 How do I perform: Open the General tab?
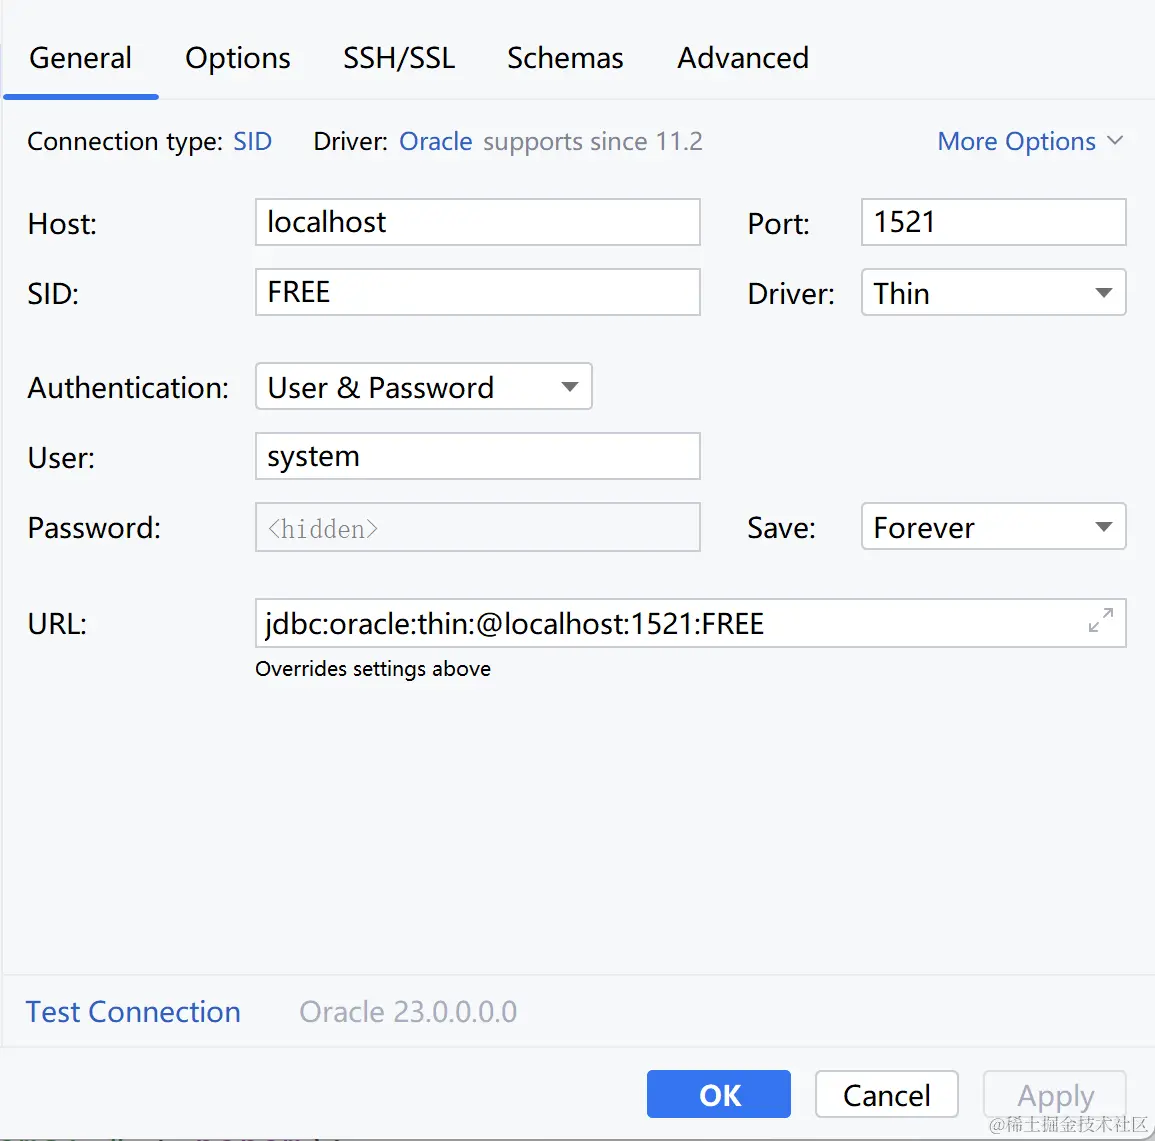(81, 58)
